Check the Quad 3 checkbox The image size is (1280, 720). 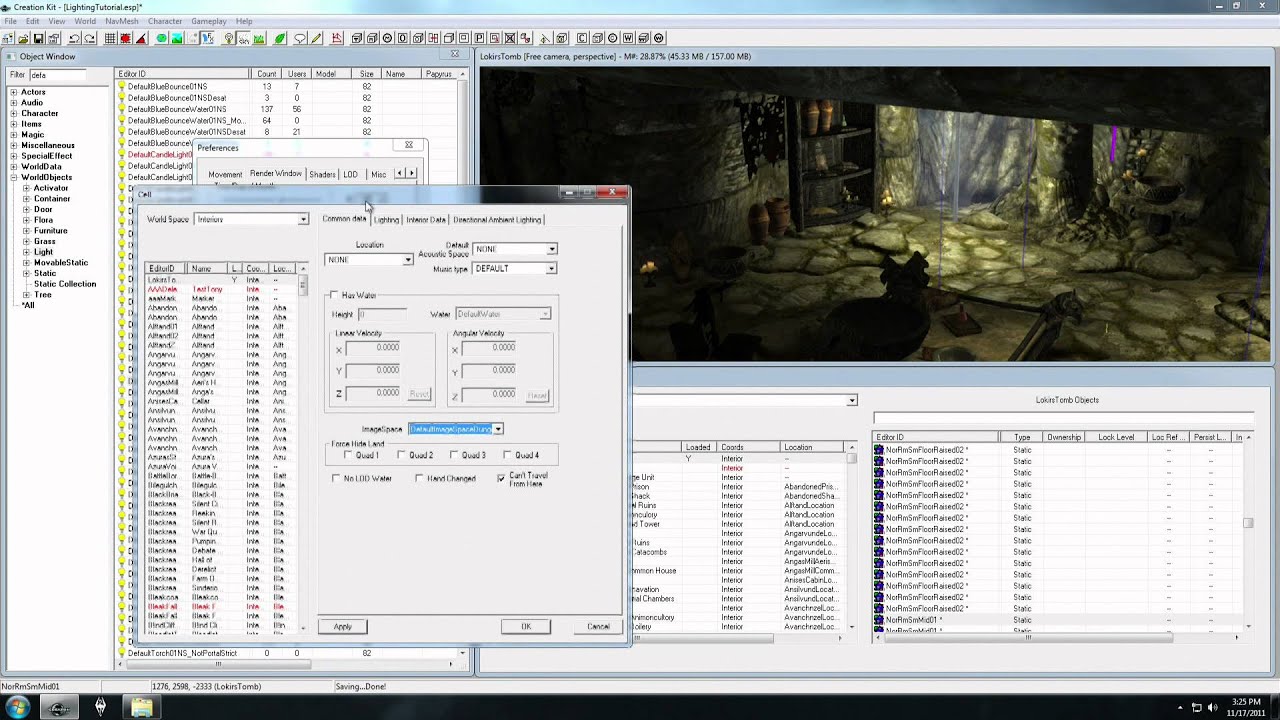(x=454, y=455)
